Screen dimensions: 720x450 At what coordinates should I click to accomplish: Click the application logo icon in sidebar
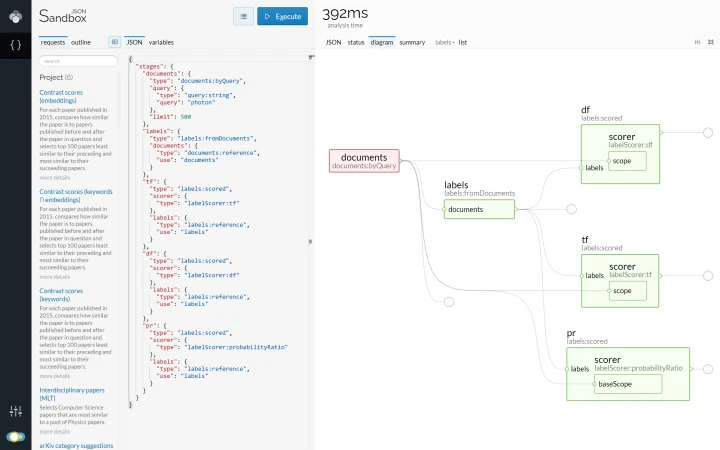16,17
